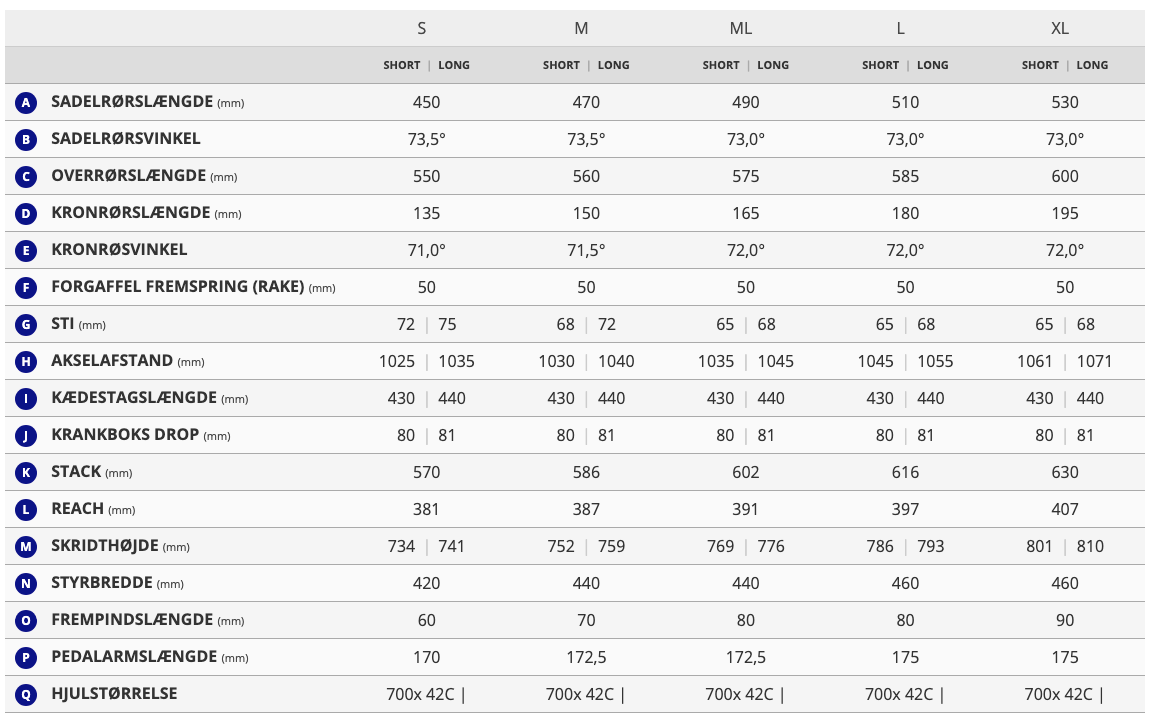Select the letter C badge beside Overrørslængde

coord(26,176)
